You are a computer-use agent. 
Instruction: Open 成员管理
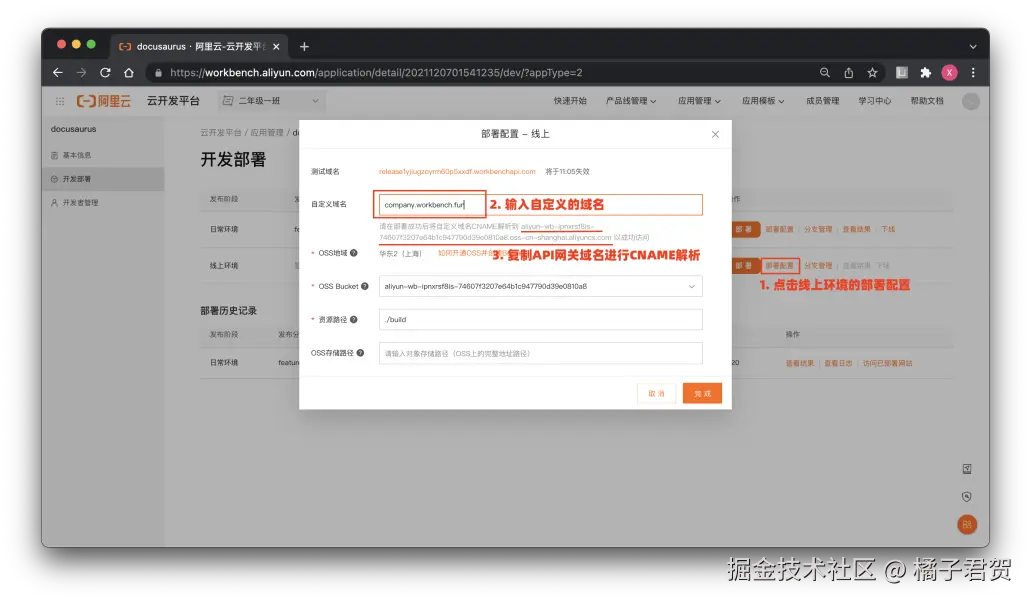(x=823, y=101)
